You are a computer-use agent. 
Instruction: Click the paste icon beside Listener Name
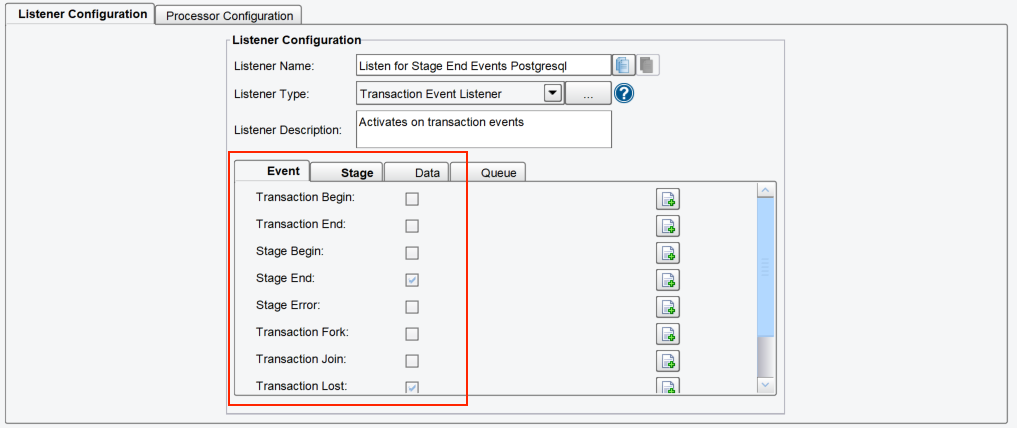[x=647, y=65]
